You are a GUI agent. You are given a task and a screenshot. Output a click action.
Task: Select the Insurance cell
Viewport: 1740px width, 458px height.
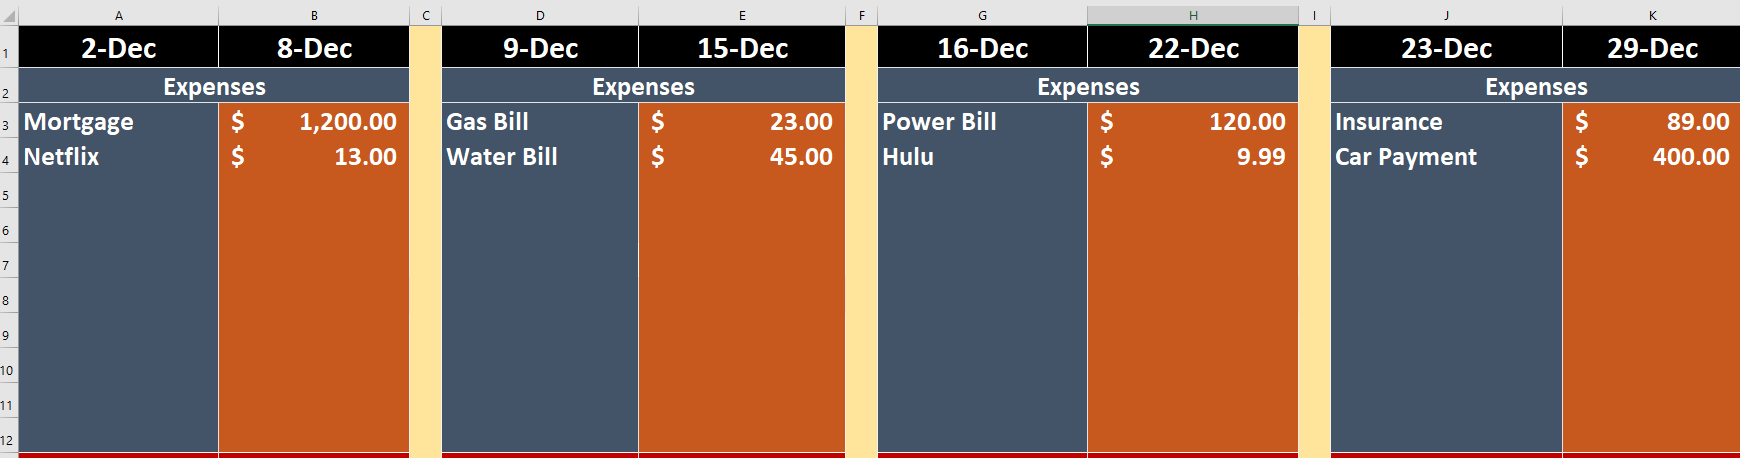1447,121
